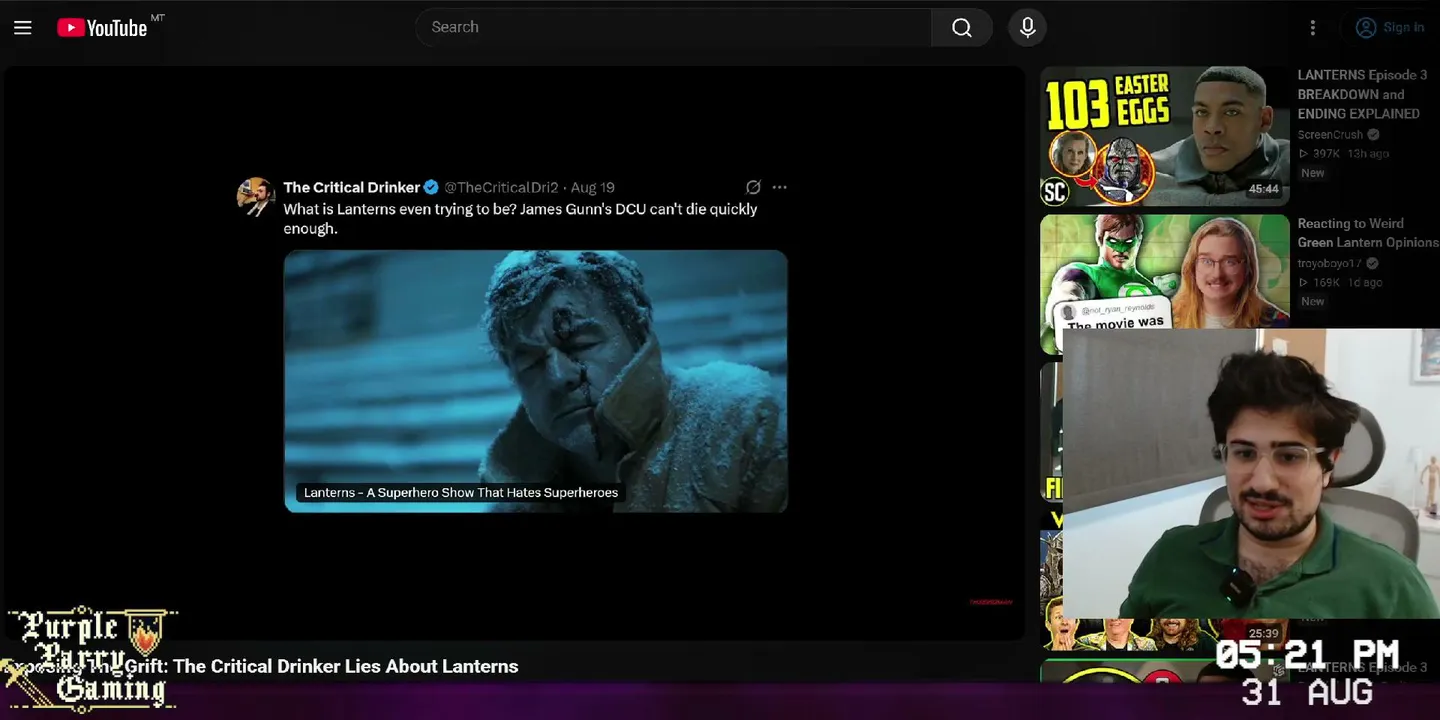This screenshot has width=1440, height=720.
Task: Focus the Search text field
Action: coord(674,27)
